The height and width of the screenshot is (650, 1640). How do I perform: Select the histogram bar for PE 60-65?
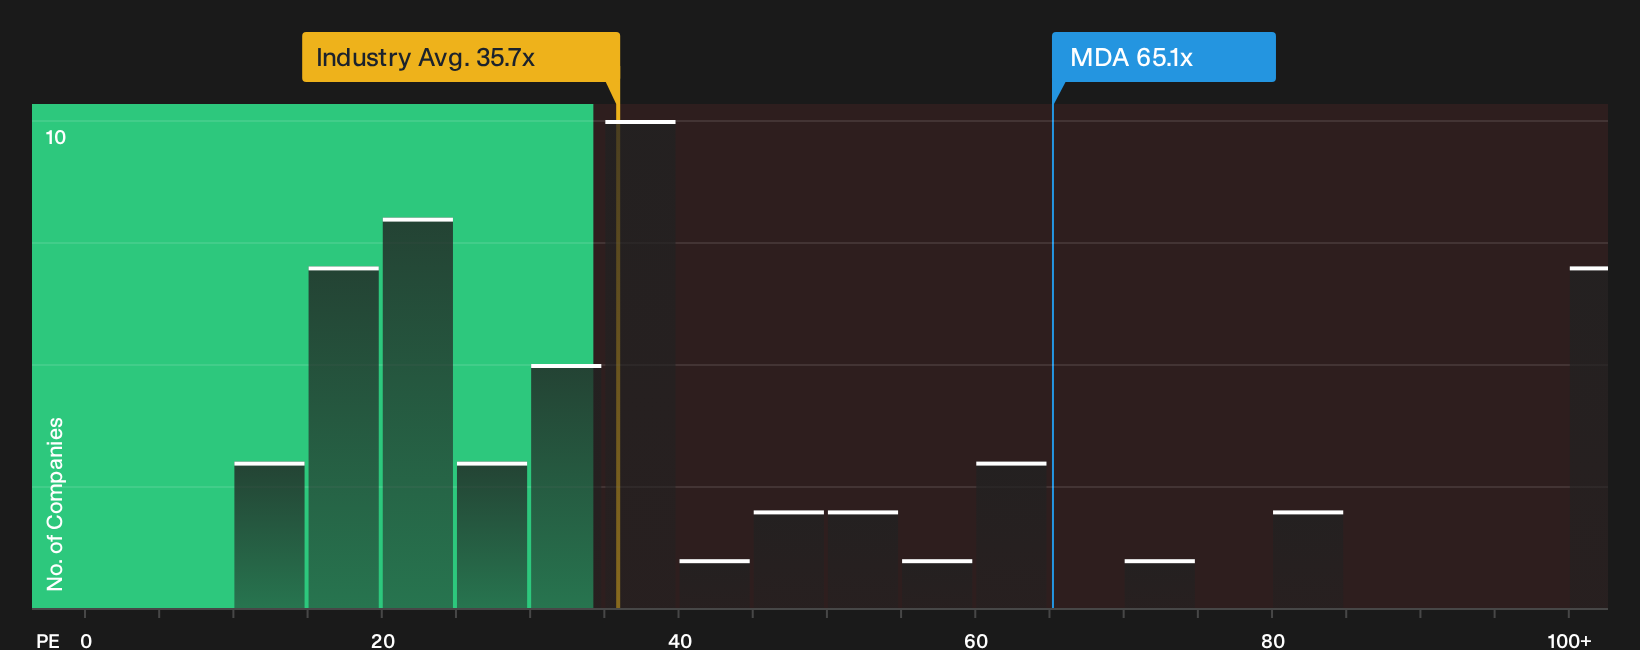click(x=1011, y=535)
